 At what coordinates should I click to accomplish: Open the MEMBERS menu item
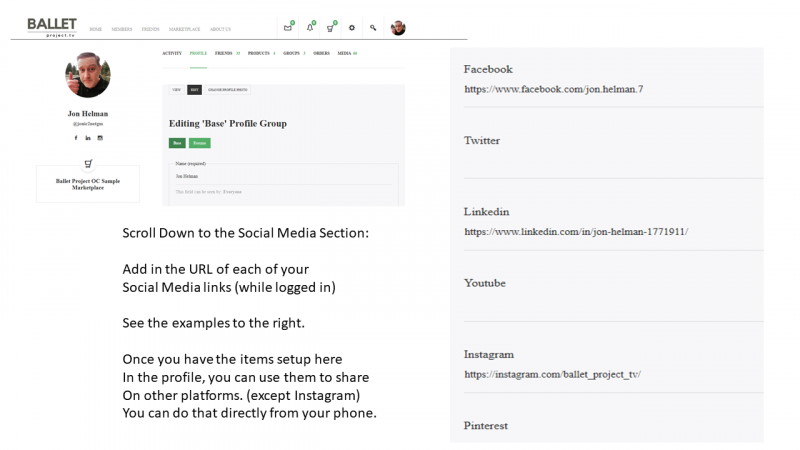point(121,30)
